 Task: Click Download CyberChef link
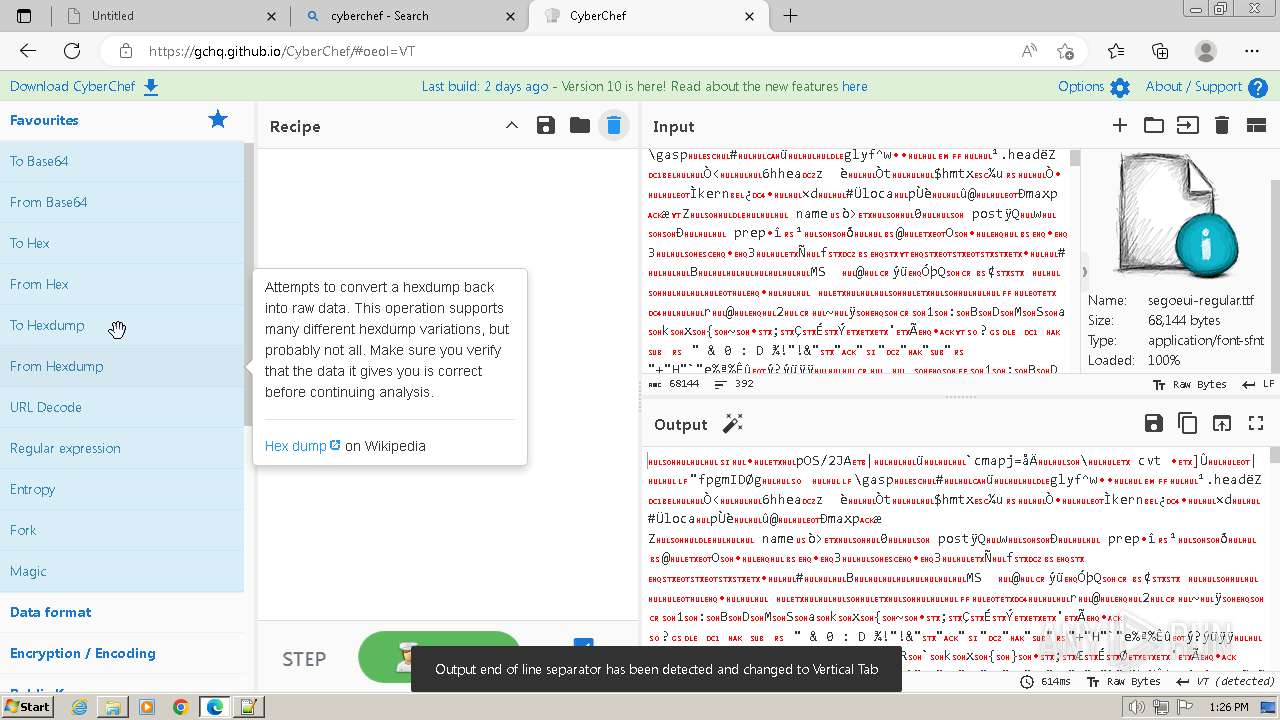tap(84, 87)
